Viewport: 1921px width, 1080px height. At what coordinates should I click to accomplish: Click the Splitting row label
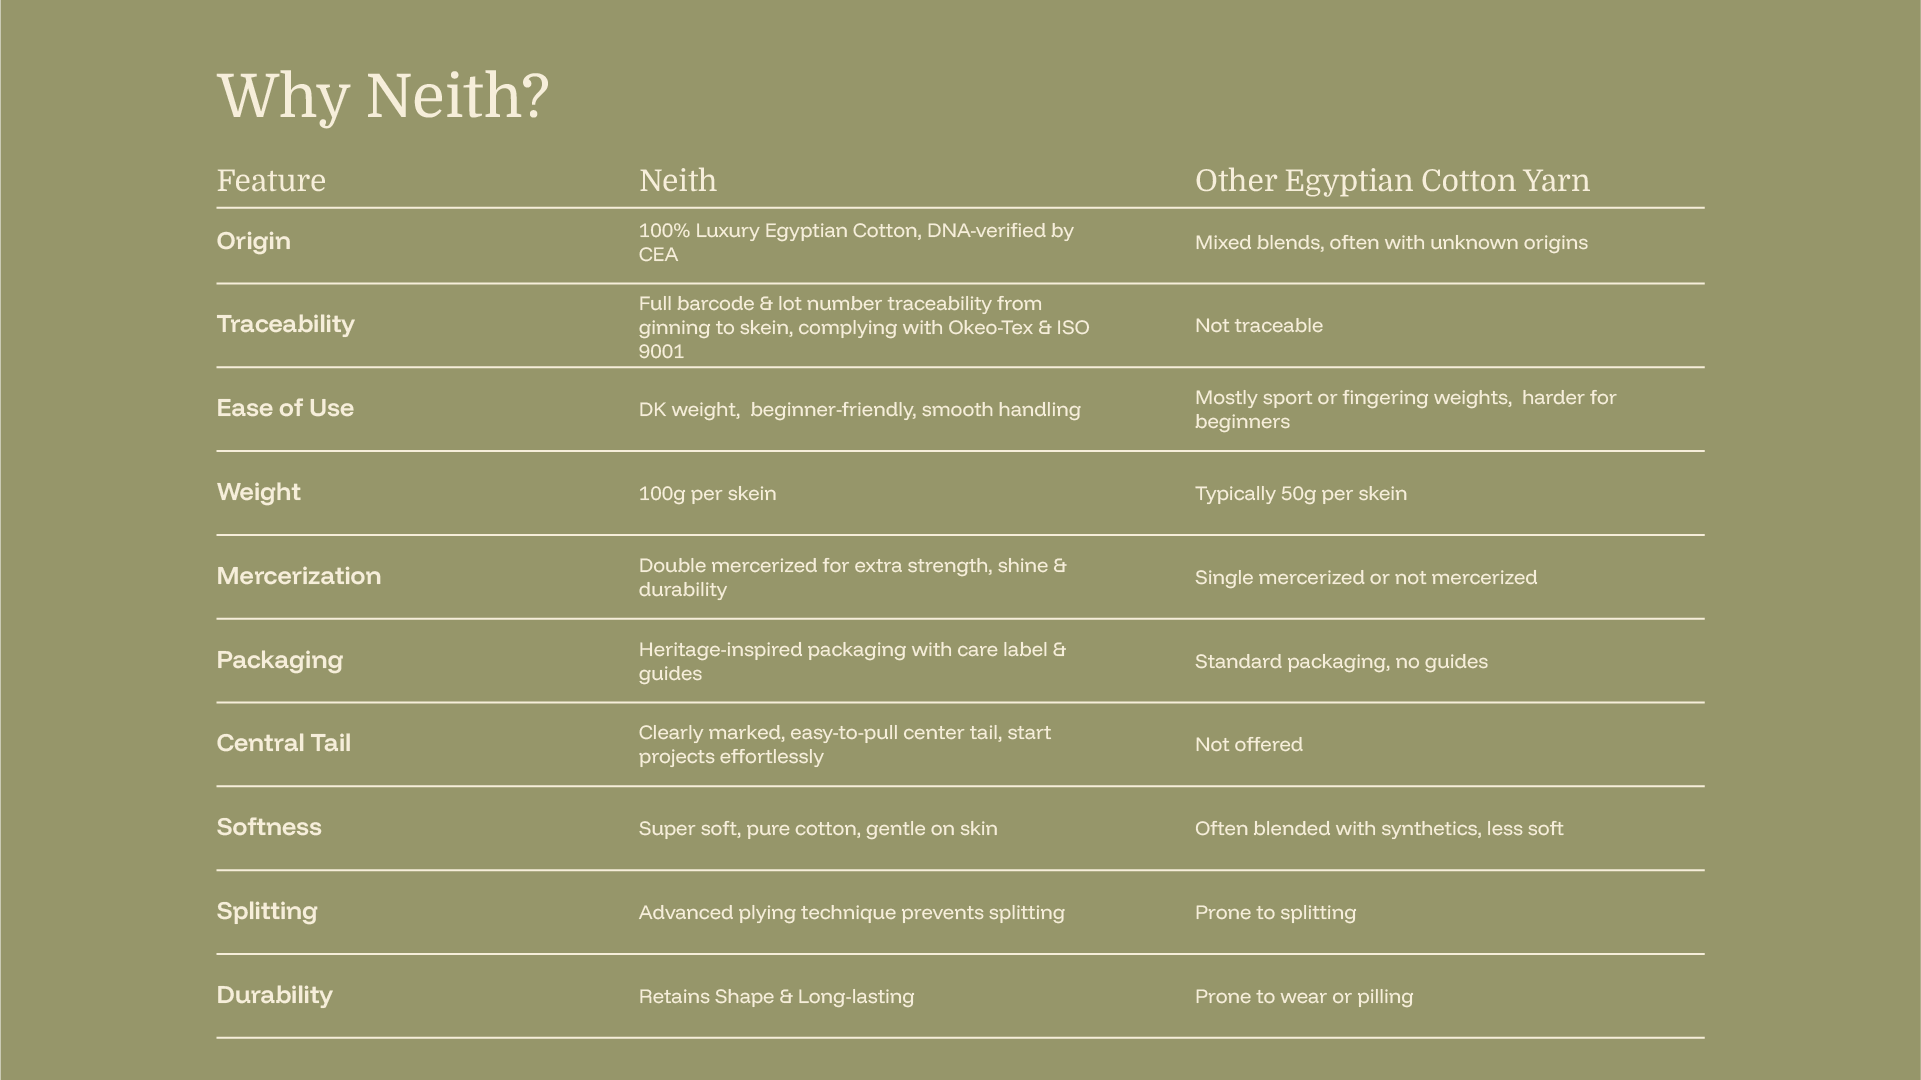[x=266, y=912]
